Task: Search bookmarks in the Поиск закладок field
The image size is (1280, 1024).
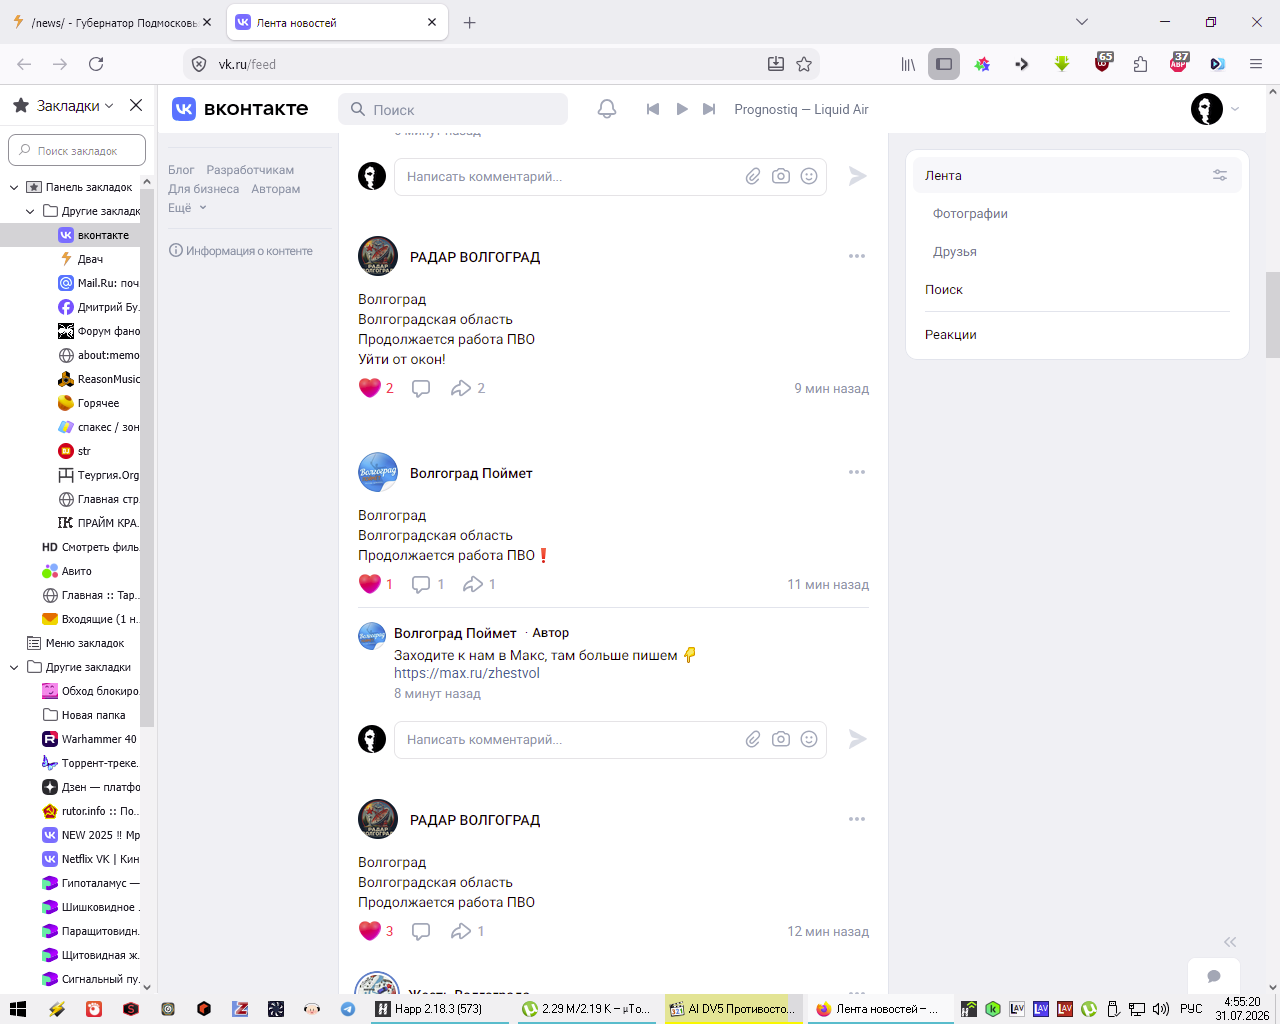Action: pyautogui.click(x=77, y=150)
